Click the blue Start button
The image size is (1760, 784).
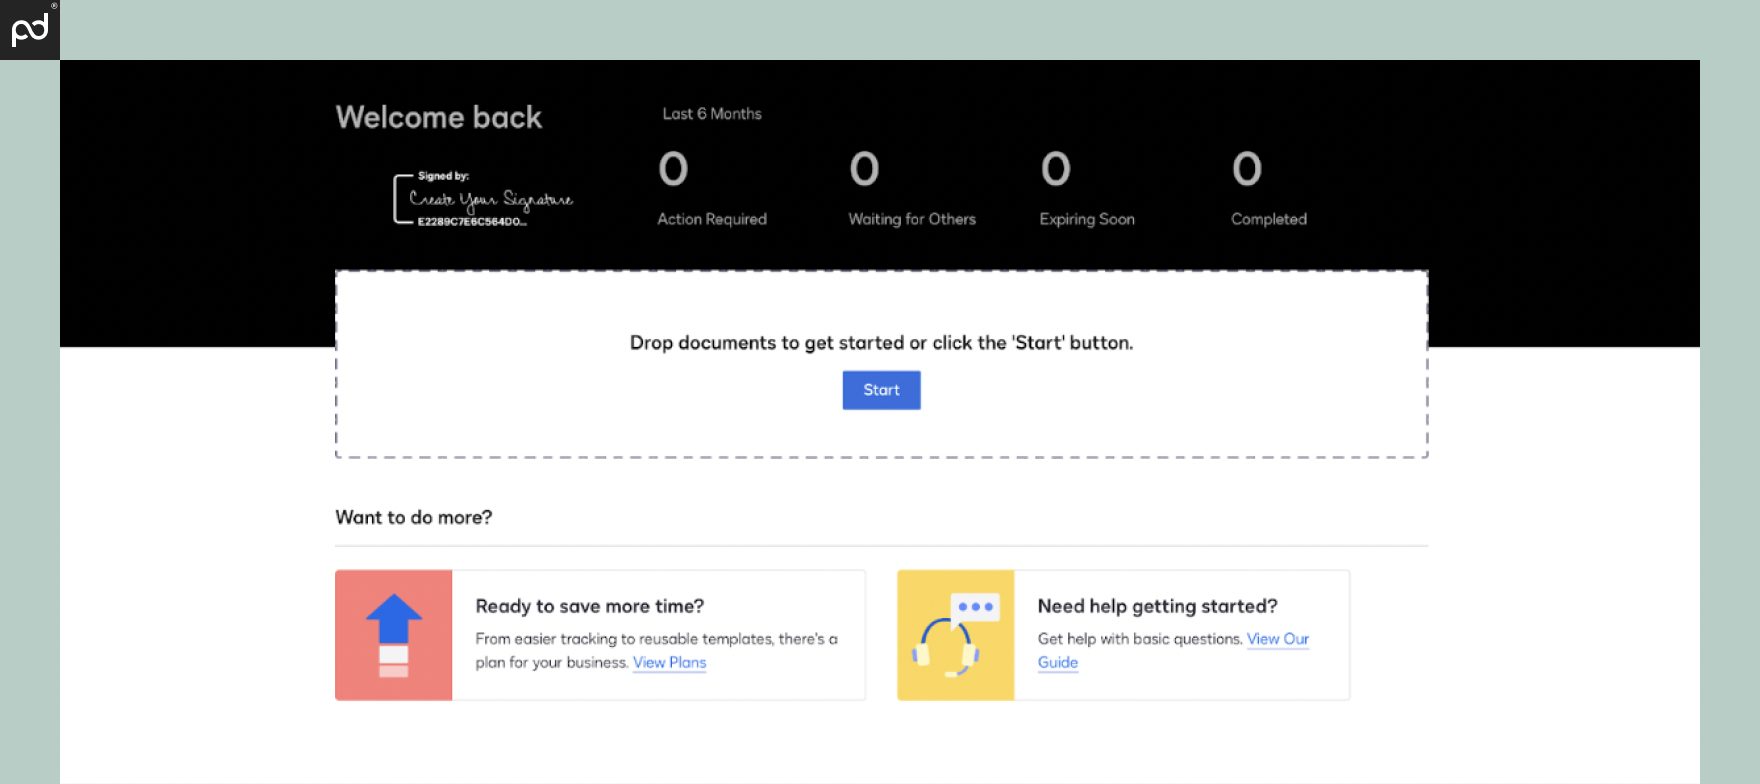pyautogui.click(x=881, y=390)
